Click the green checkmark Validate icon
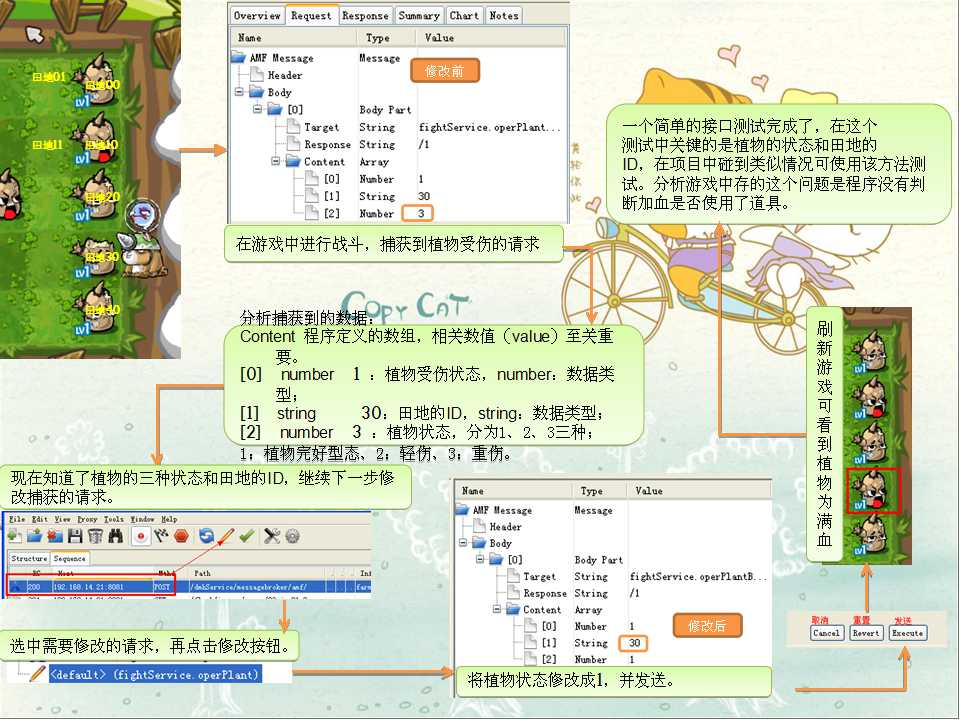960x720 pixels. (247, 537)
